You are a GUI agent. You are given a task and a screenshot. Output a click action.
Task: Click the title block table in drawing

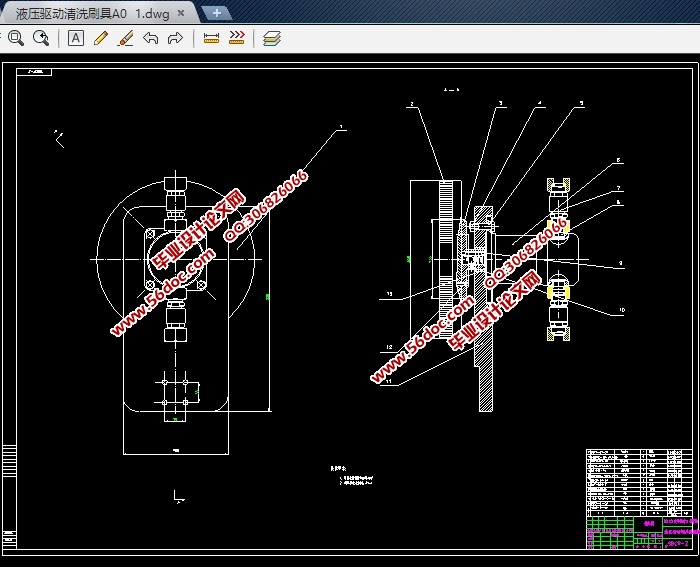(x=638, y=499)
